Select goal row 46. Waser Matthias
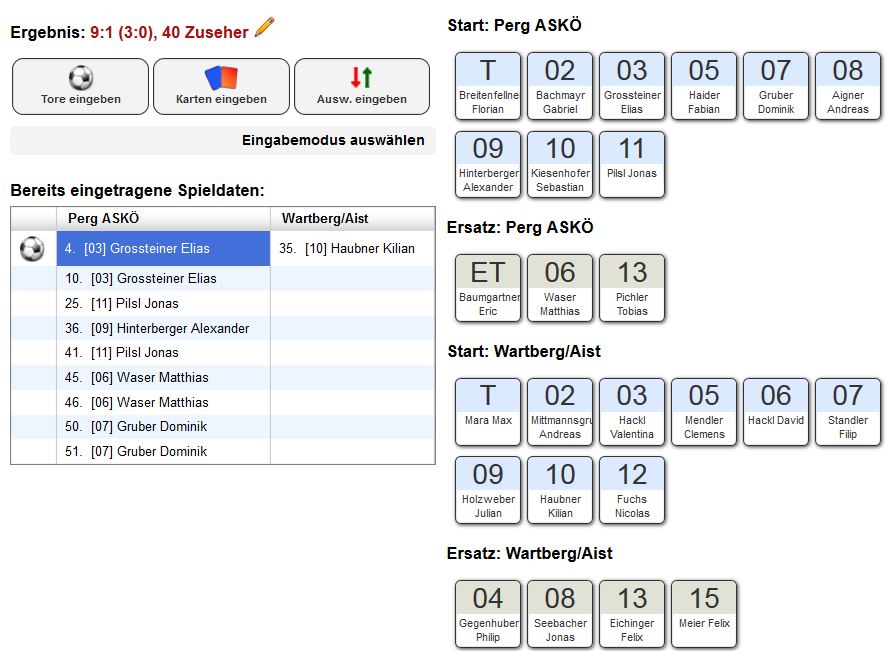The width and height of the screenshot is (888, 651). click(x=163, y=402)
